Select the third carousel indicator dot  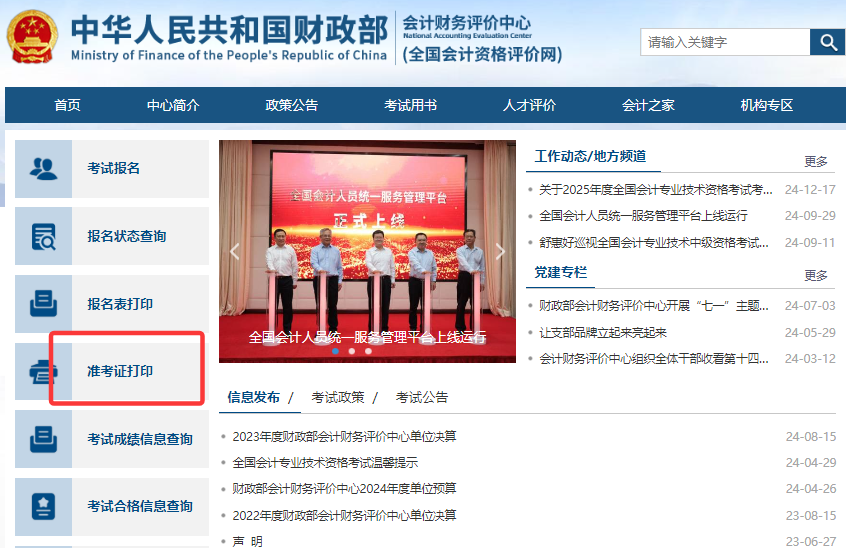pyautogui.click(x=368, y=351)
